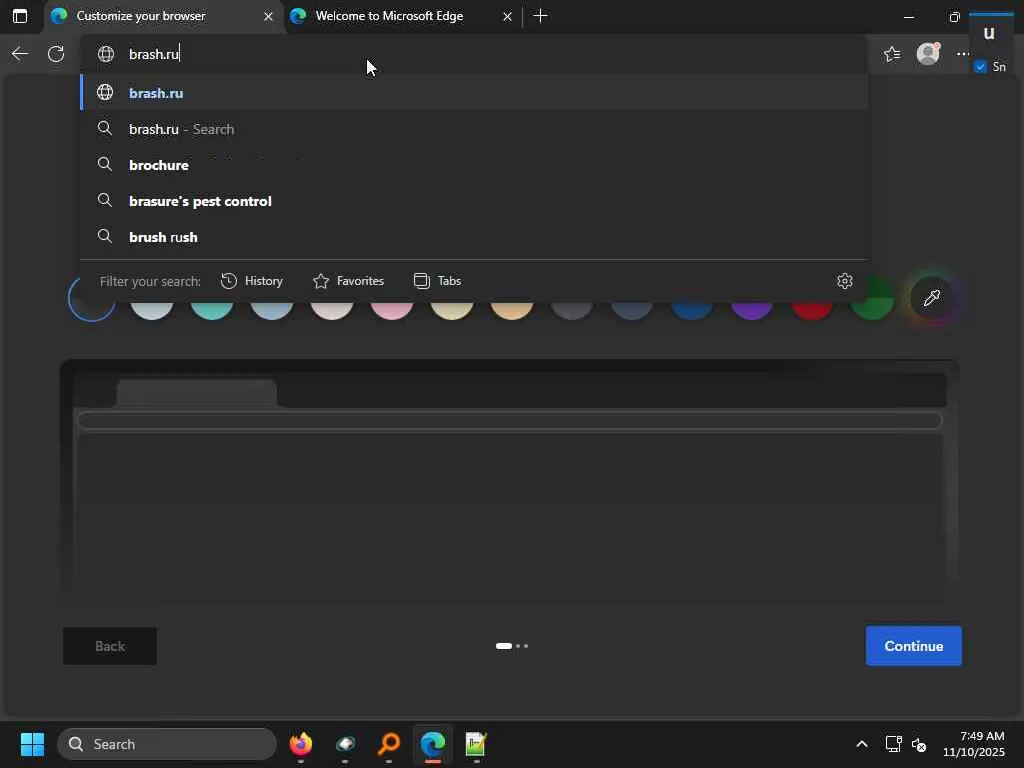Open the clock showing 7:49 AM
1024x768 pixels.
974,744
